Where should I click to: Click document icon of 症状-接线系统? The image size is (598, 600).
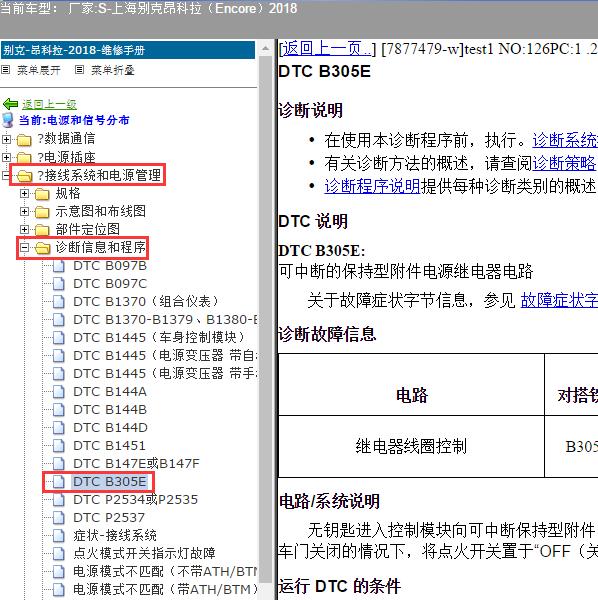pos(59,535)
